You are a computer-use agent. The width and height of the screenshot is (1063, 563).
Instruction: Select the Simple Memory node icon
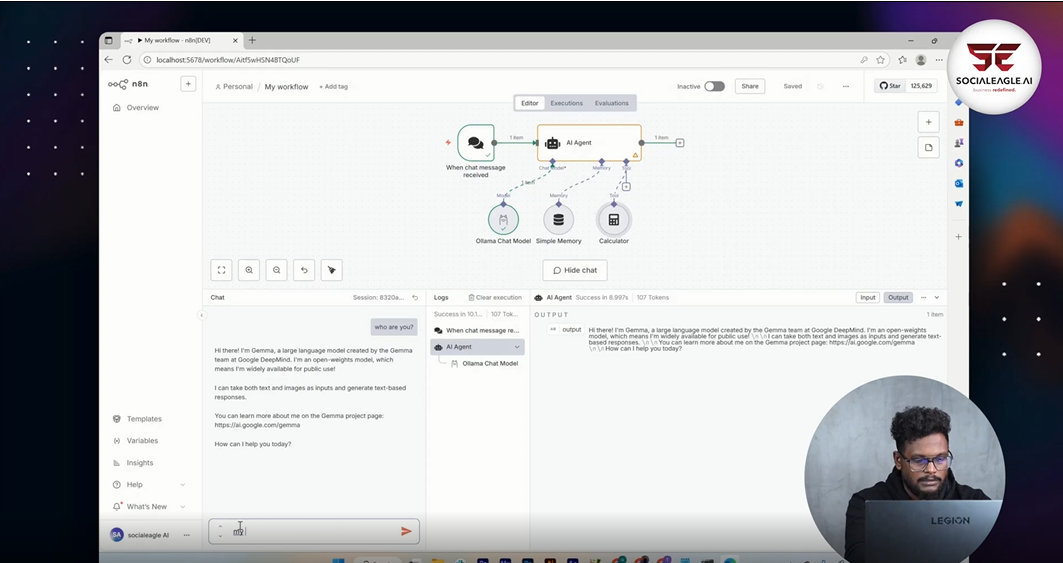tap(558, 220)
